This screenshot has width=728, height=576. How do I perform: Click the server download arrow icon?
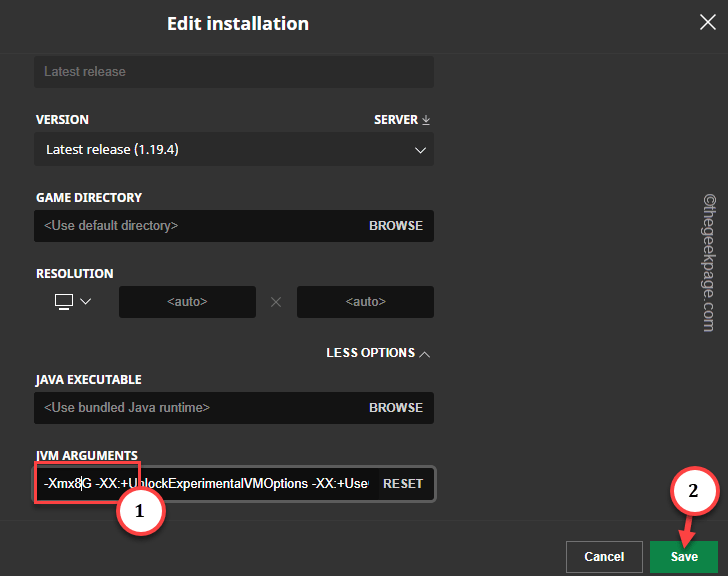426,120
